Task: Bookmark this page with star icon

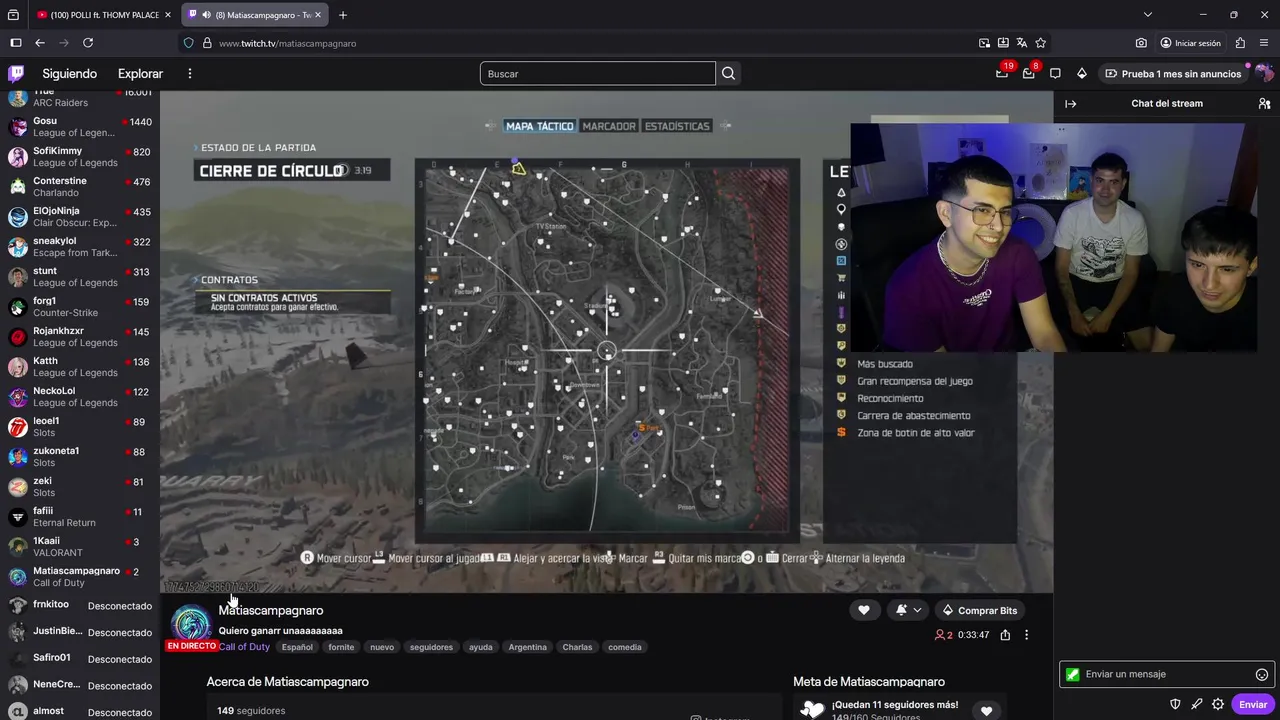Action: point(1041,43)
